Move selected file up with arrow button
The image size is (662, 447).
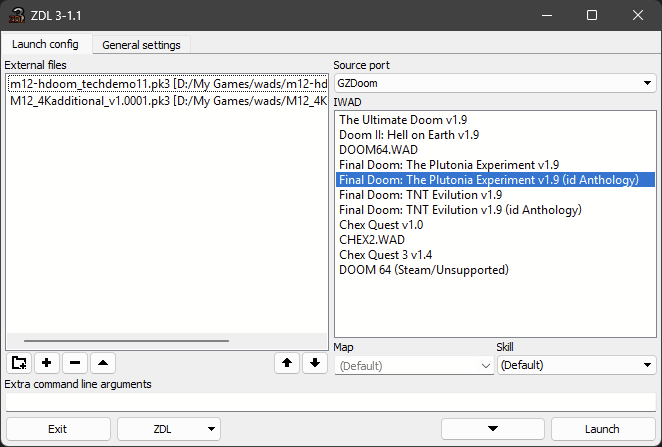(287, 363)
